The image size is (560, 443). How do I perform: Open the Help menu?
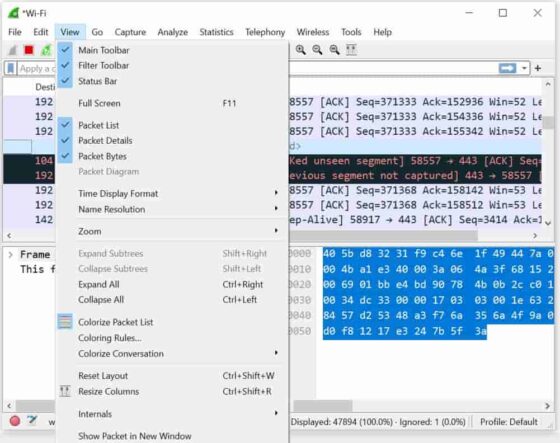point(382,32)
